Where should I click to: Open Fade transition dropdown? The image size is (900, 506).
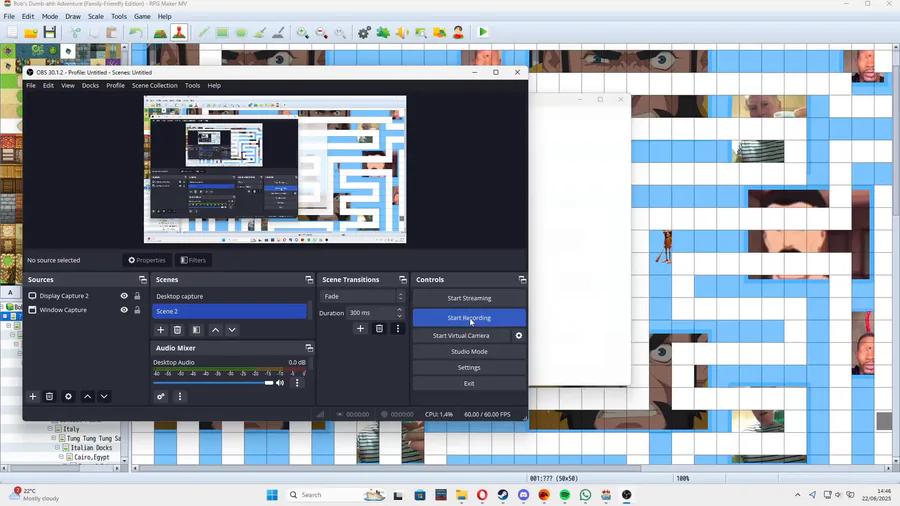tap(364, 297)
